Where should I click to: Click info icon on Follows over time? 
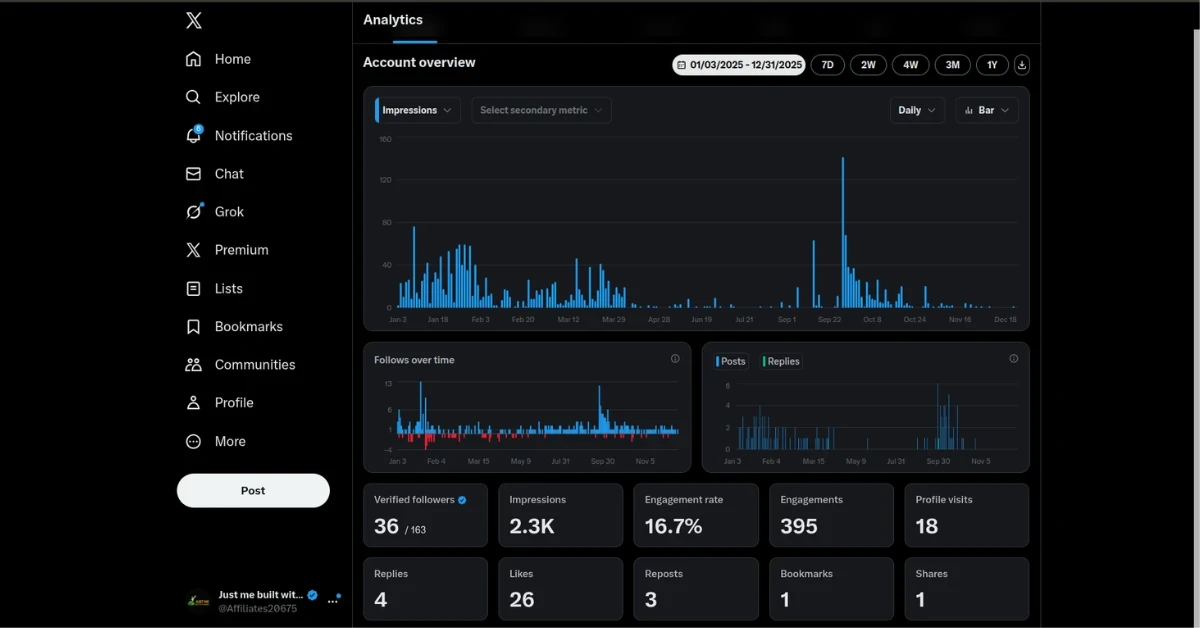click(675, 359)
